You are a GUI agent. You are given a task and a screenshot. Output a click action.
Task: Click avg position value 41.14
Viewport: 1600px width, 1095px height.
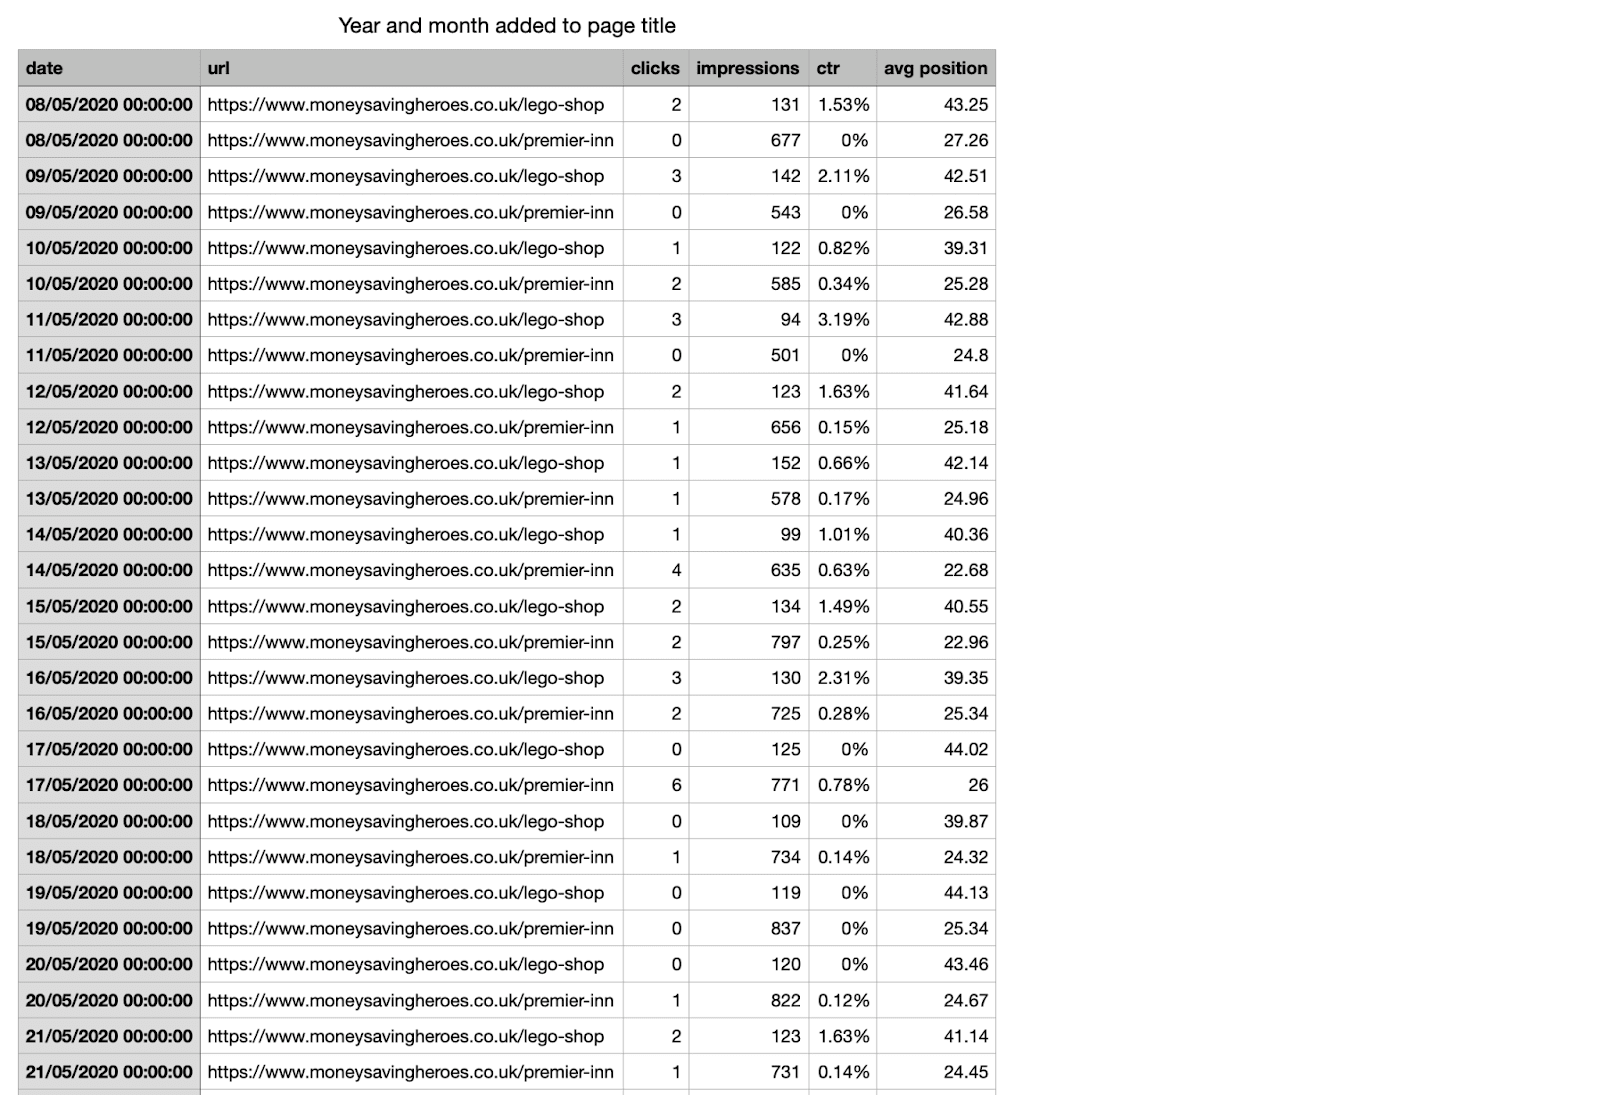(x=965, y=1036)
